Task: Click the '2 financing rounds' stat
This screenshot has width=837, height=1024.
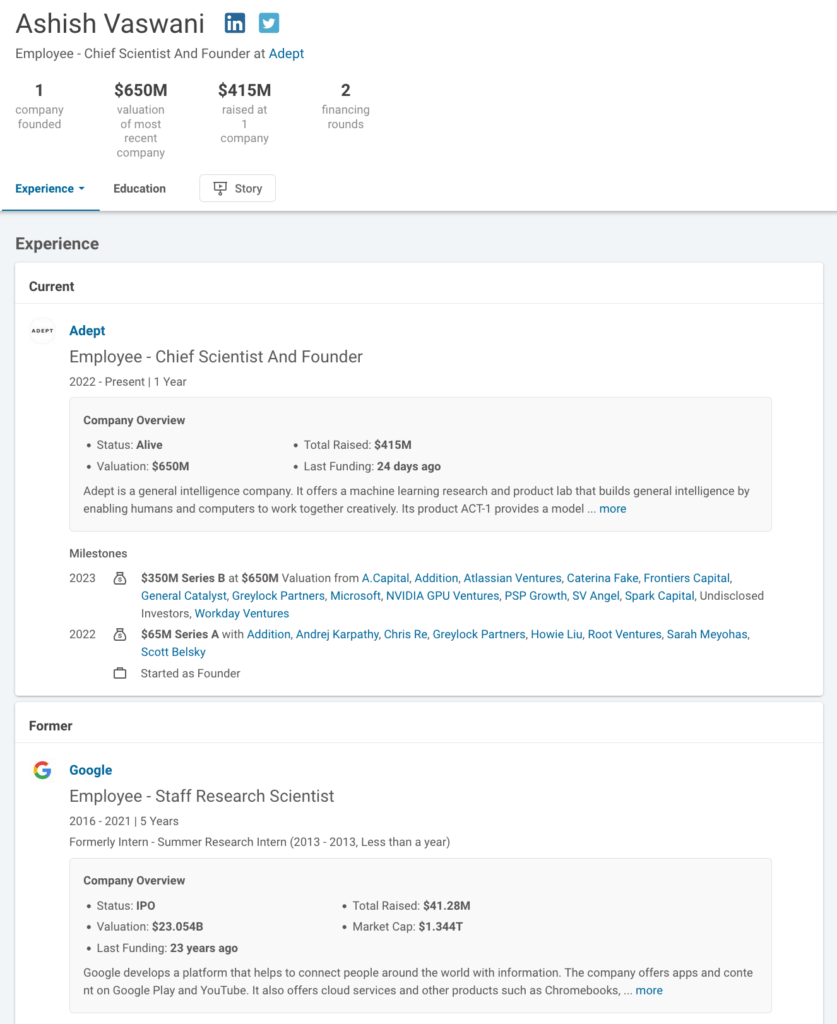Action: [x=345, y=105]
